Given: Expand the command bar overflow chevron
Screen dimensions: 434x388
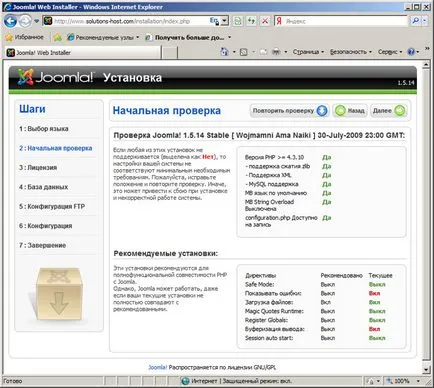Looking at the screenshot, I should 427,49.
